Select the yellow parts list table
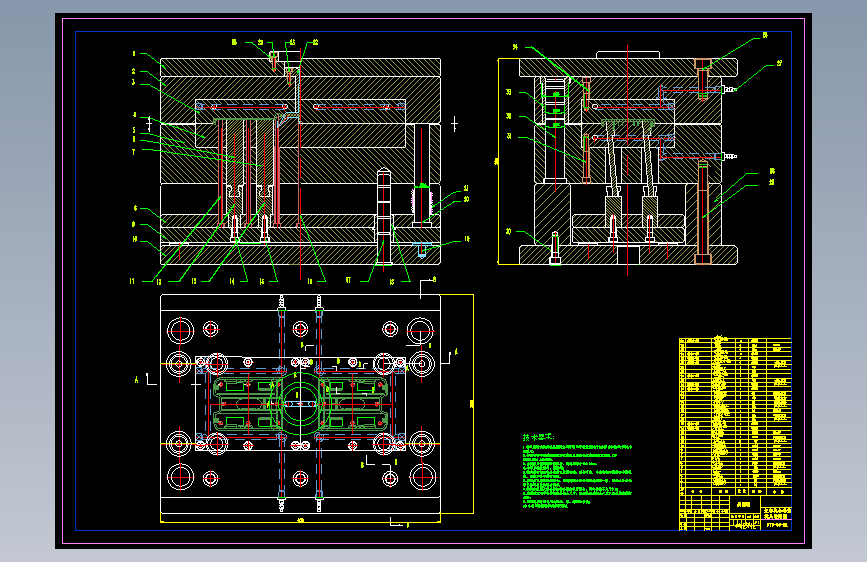Viewport: 867px width, 562px height. [x=735, y=413]
